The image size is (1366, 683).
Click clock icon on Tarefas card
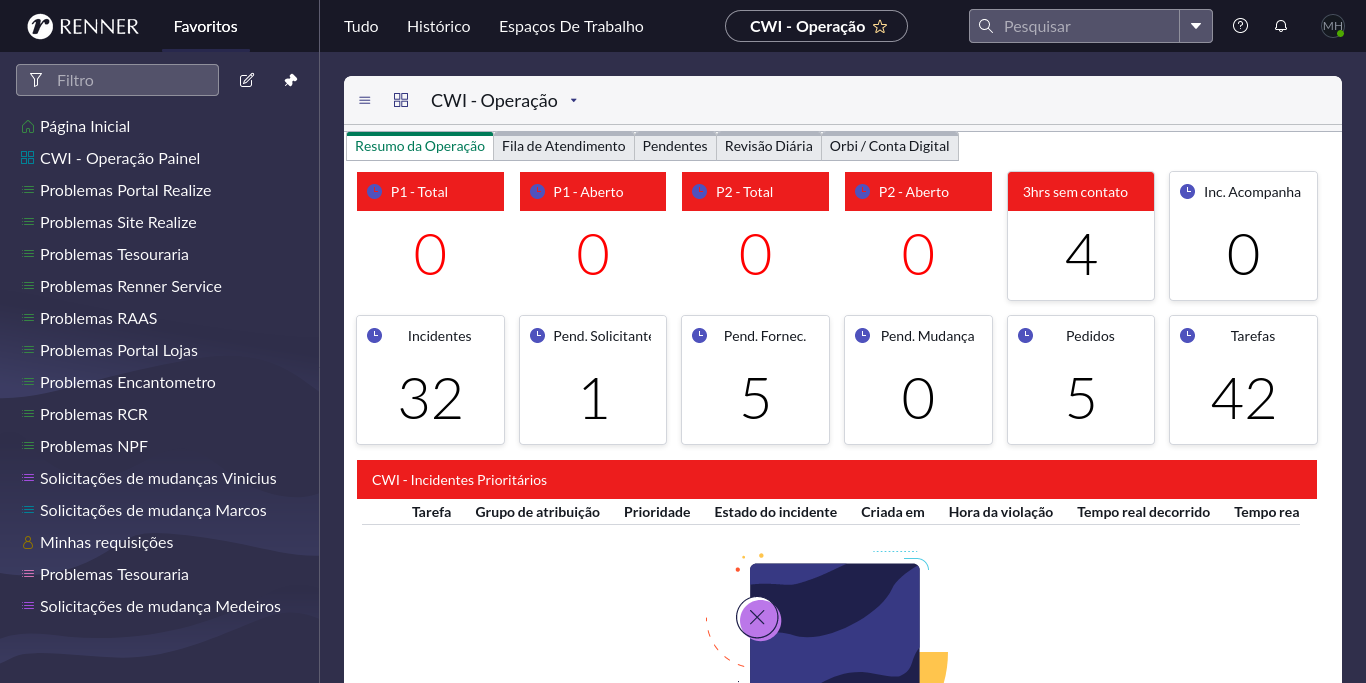point(1187,335)
